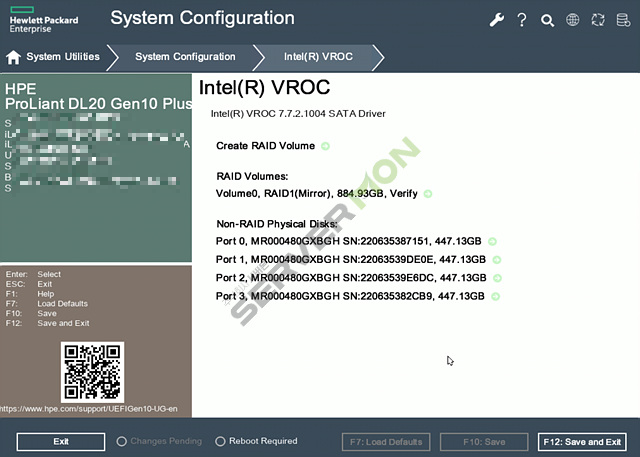640x457 pixels.
Task: Click the Exit button
Action: point(61,441)
